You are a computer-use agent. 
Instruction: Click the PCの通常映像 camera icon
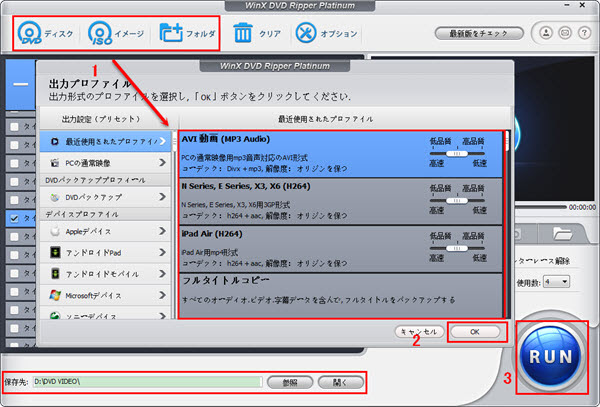point(55,163)
